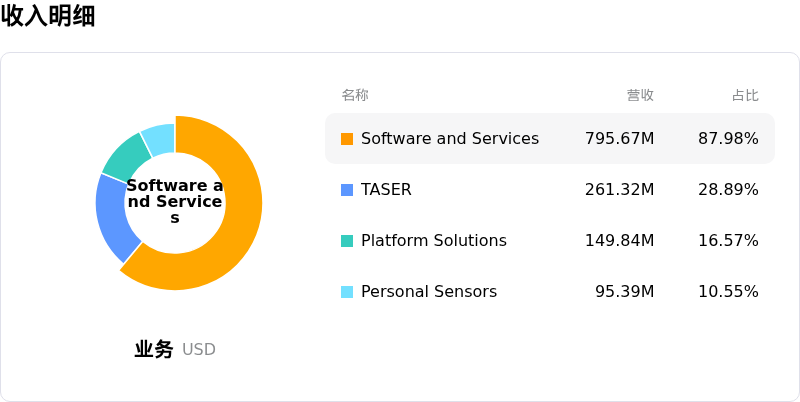
Task: Select the Personal Sensors row
Action: pos(550,292)
